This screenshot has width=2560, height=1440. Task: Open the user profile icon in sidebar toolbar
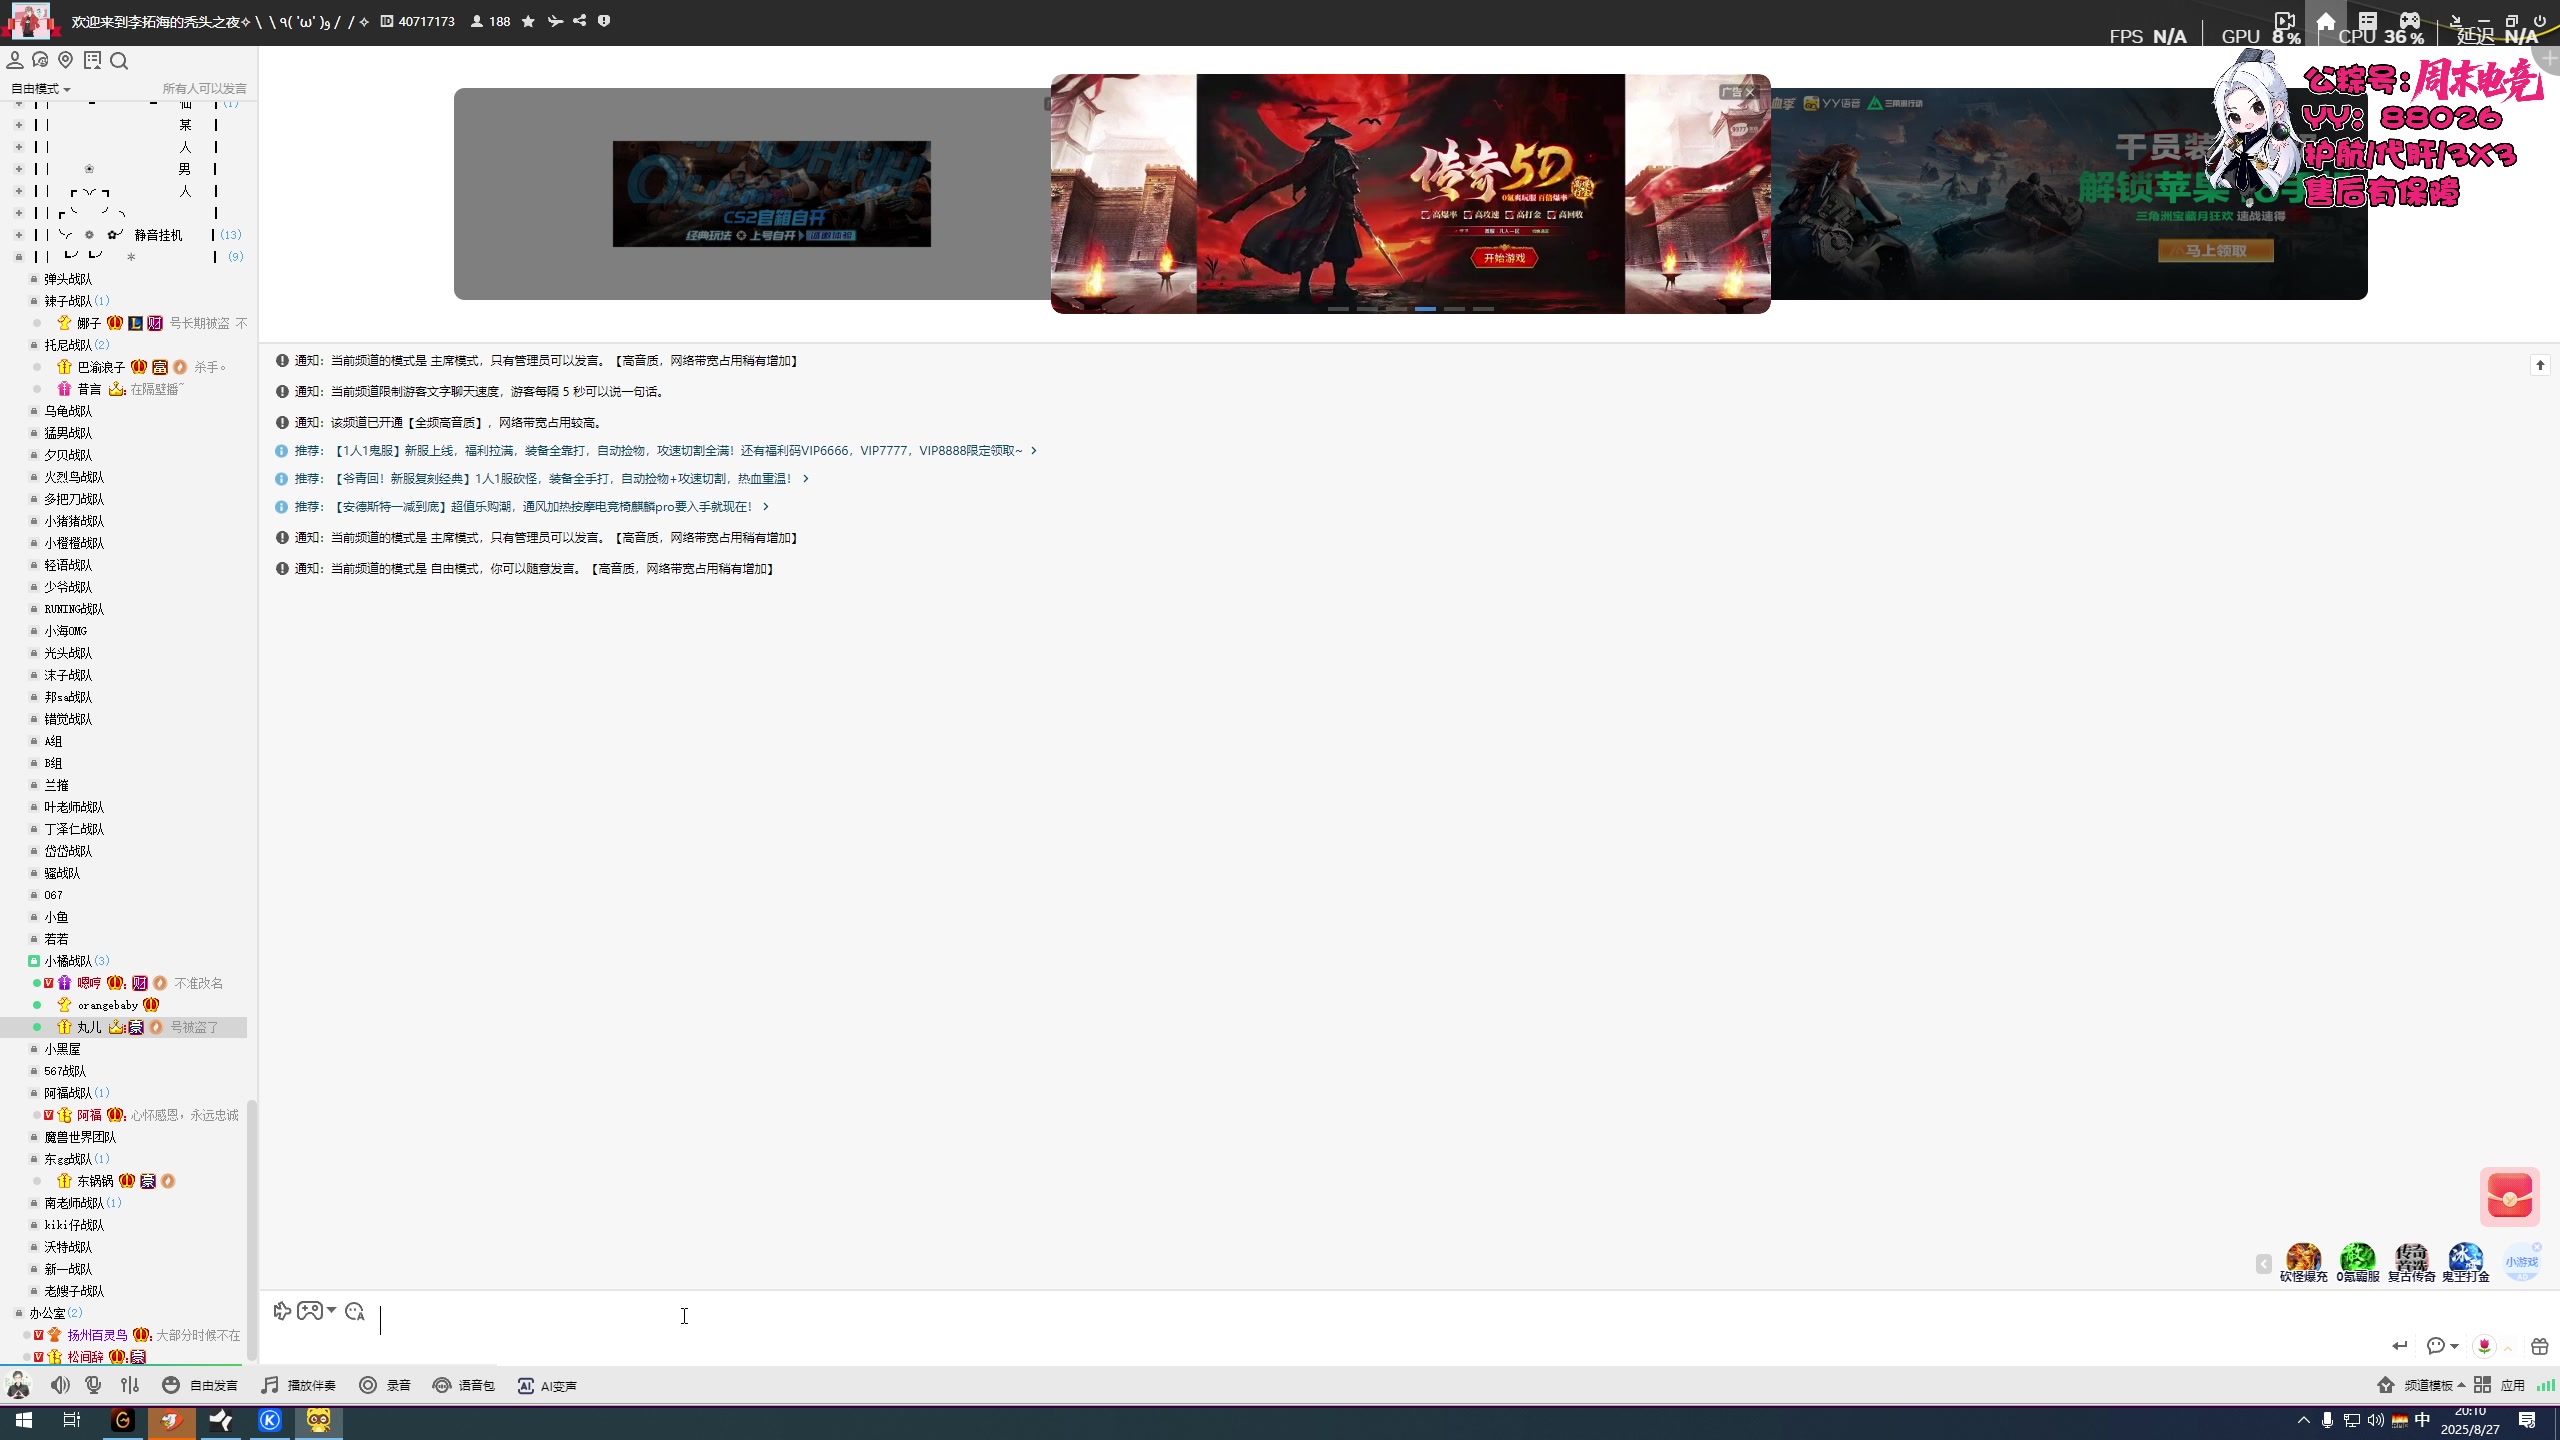pos(15,60)
